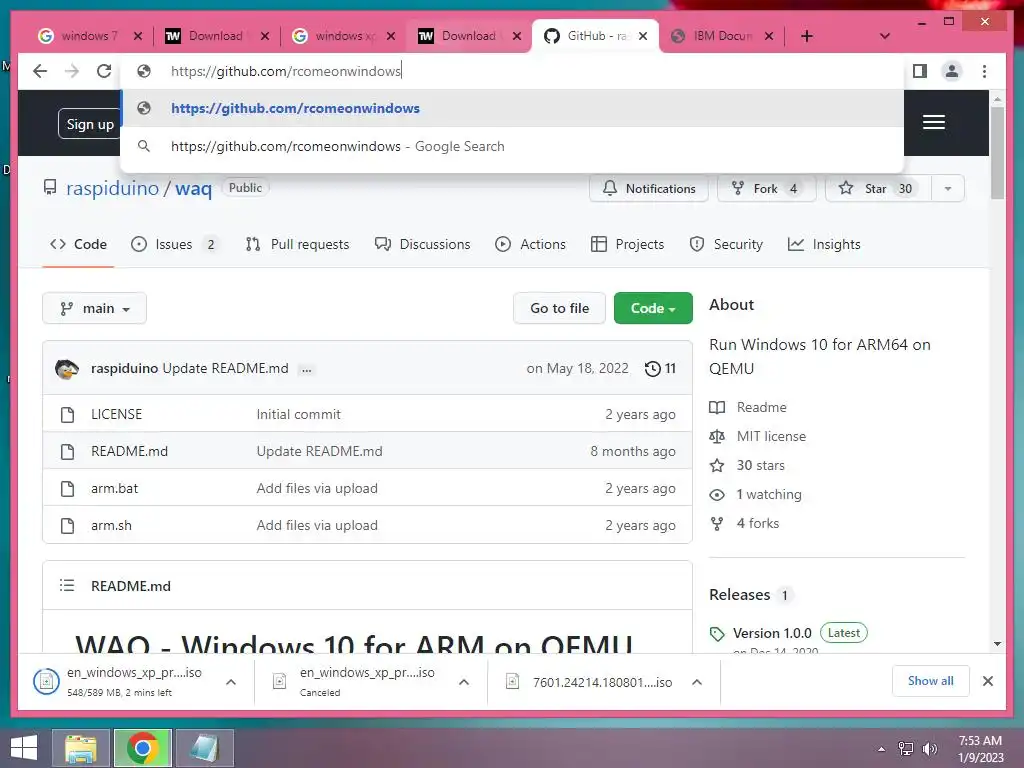
Task: Open the Chrome three-dot menu
Action: pos(984,71)
